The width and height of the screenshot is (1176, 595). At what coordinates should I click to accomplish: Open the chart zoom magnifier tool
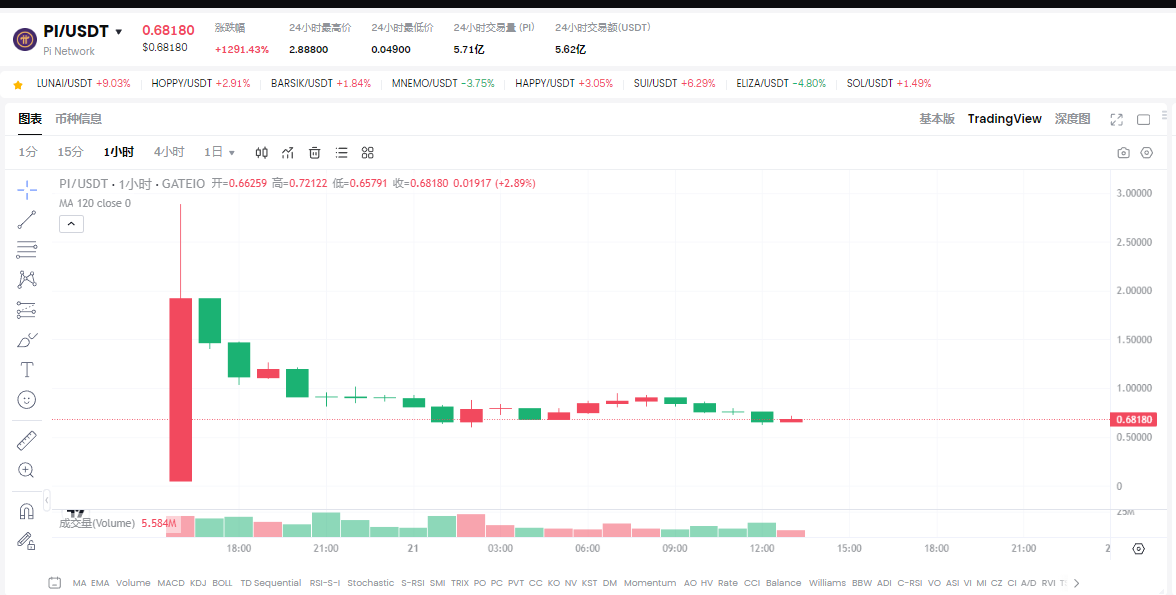[x=26, y=469]
